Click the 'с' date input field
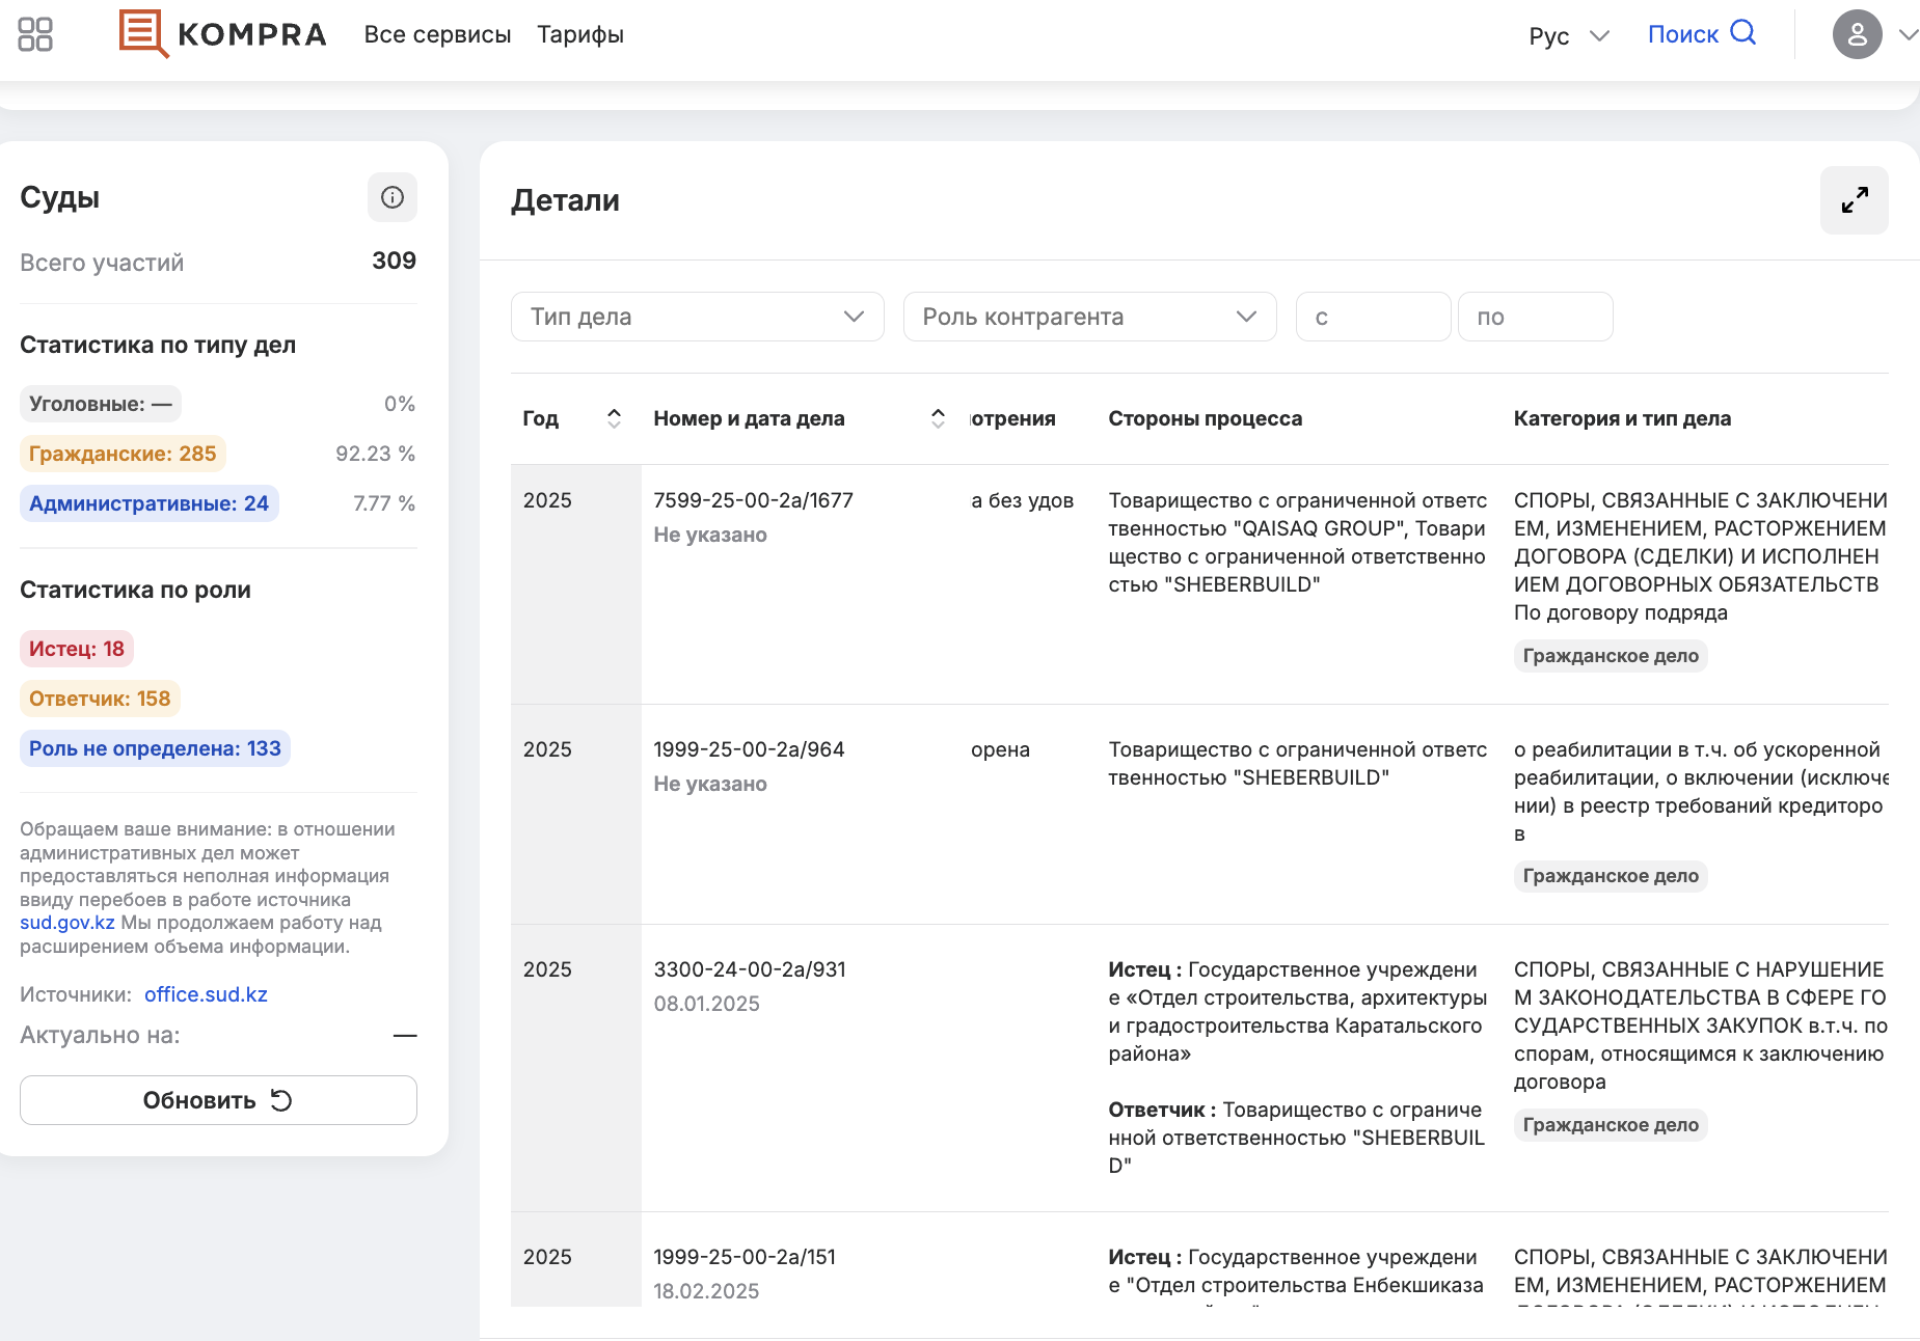The height and width of the screenshot is (1341, 1920). pos(1372,316)
